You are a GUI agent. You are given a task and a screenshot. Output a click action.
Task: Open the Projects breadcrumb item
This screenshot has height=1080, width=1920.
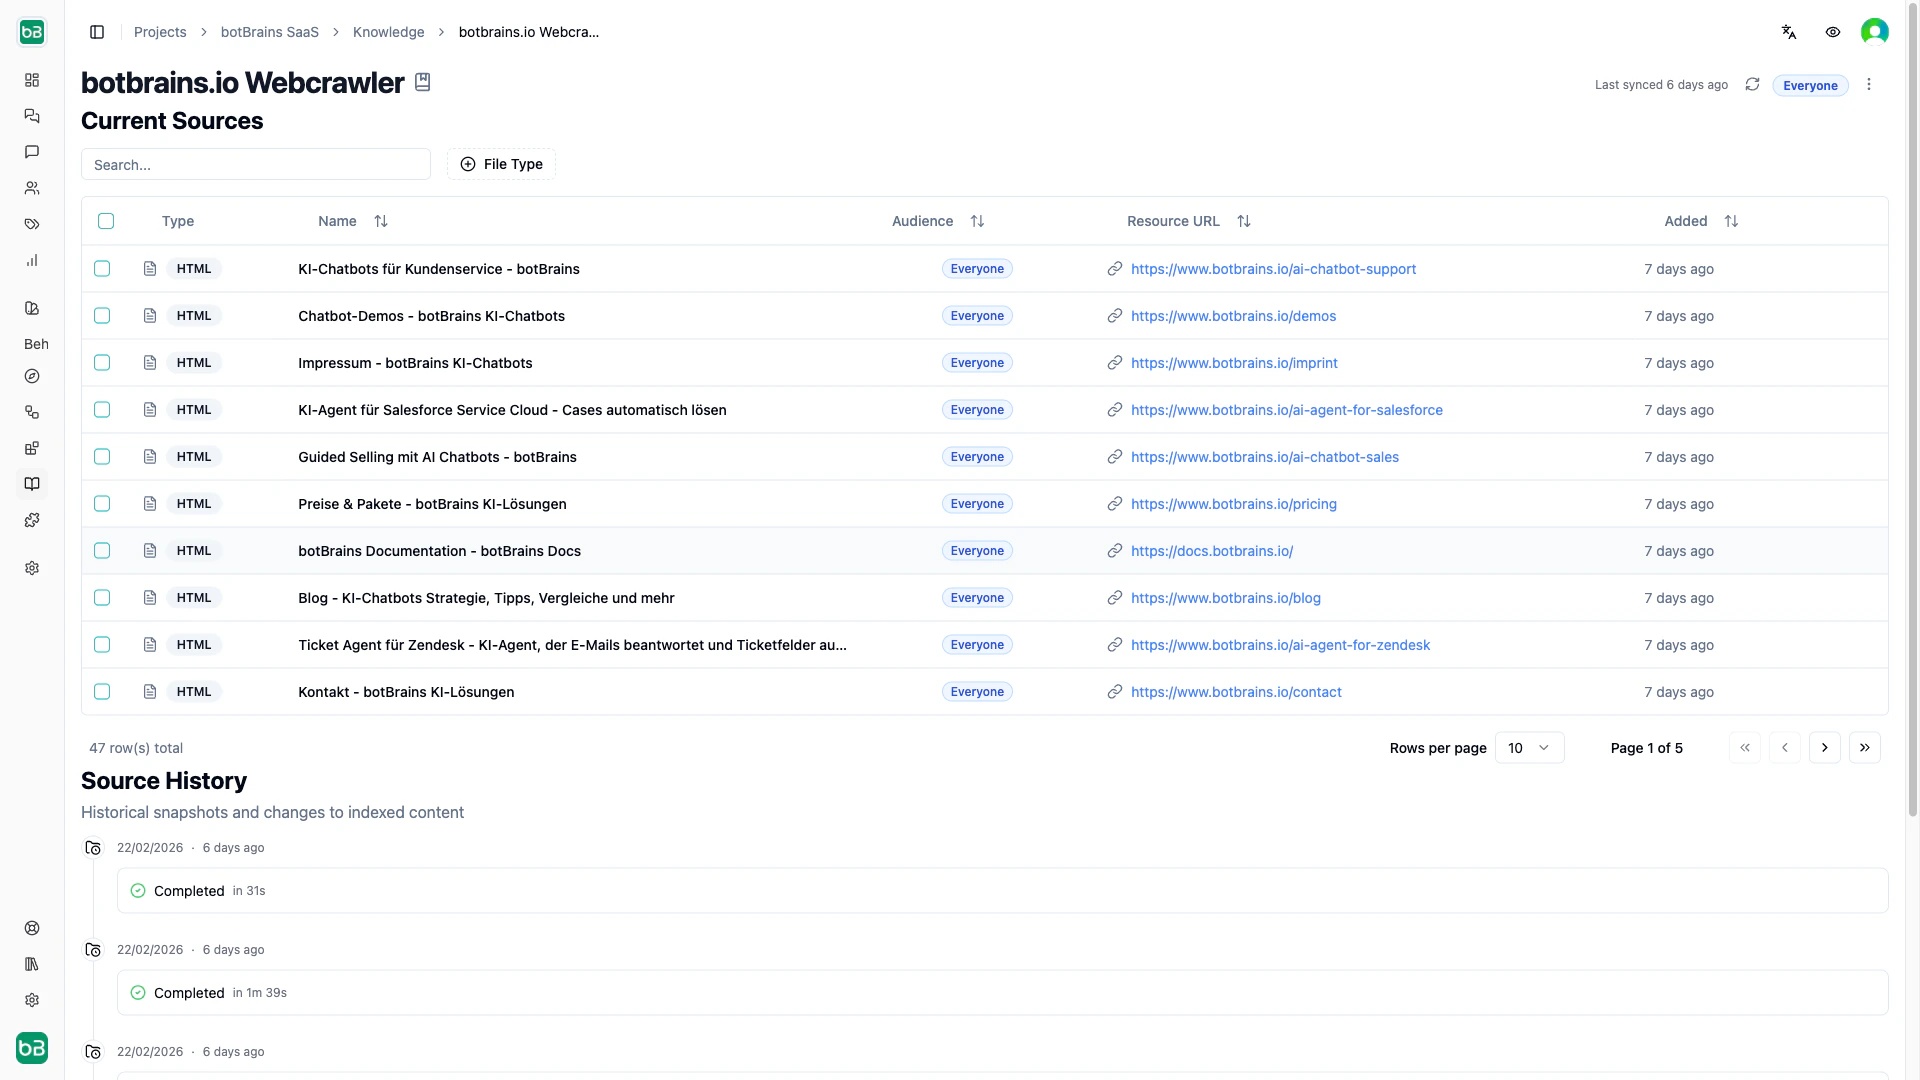(x=160, y=31)
